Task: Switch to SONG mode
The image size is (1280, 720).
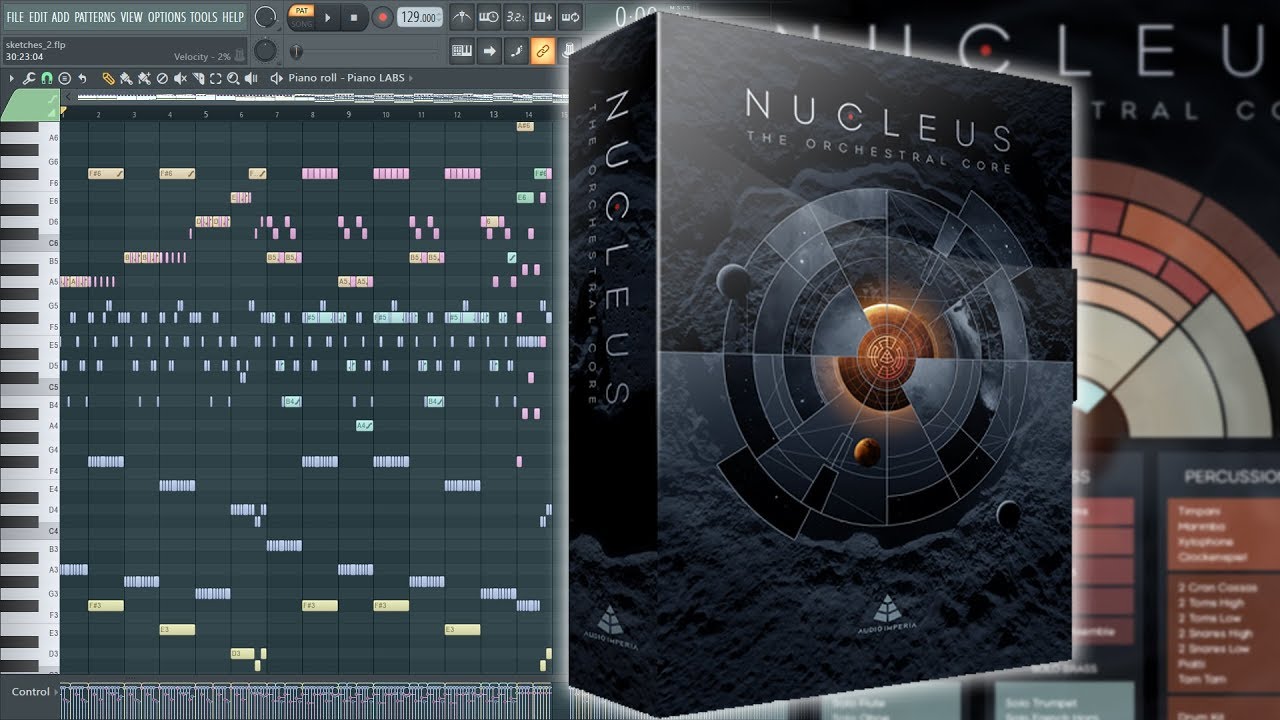Action: (x=300, y=23)
